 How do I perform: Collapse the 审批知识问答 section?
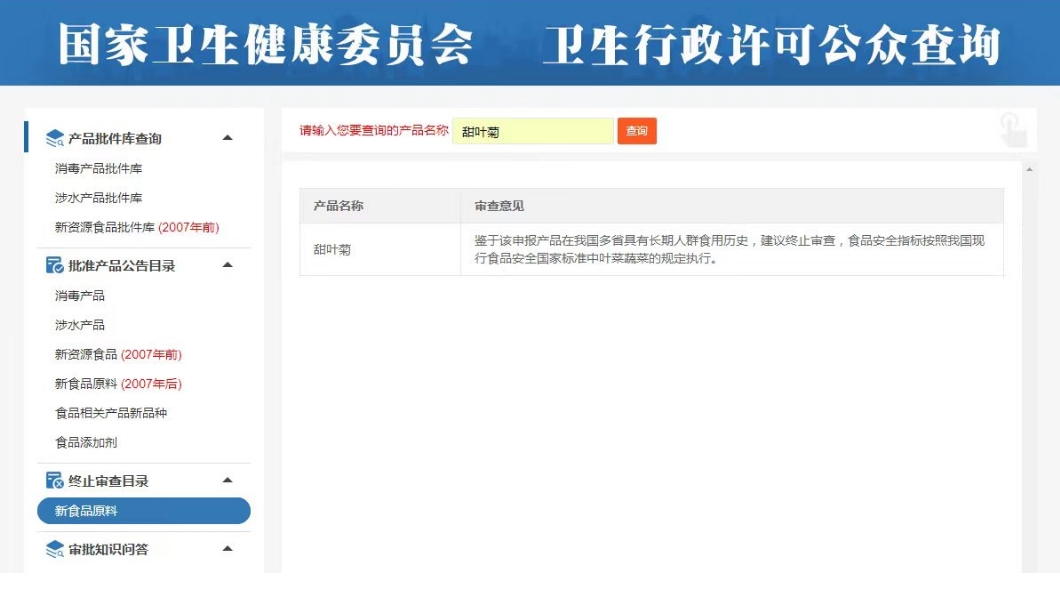[x=229, y=548]
